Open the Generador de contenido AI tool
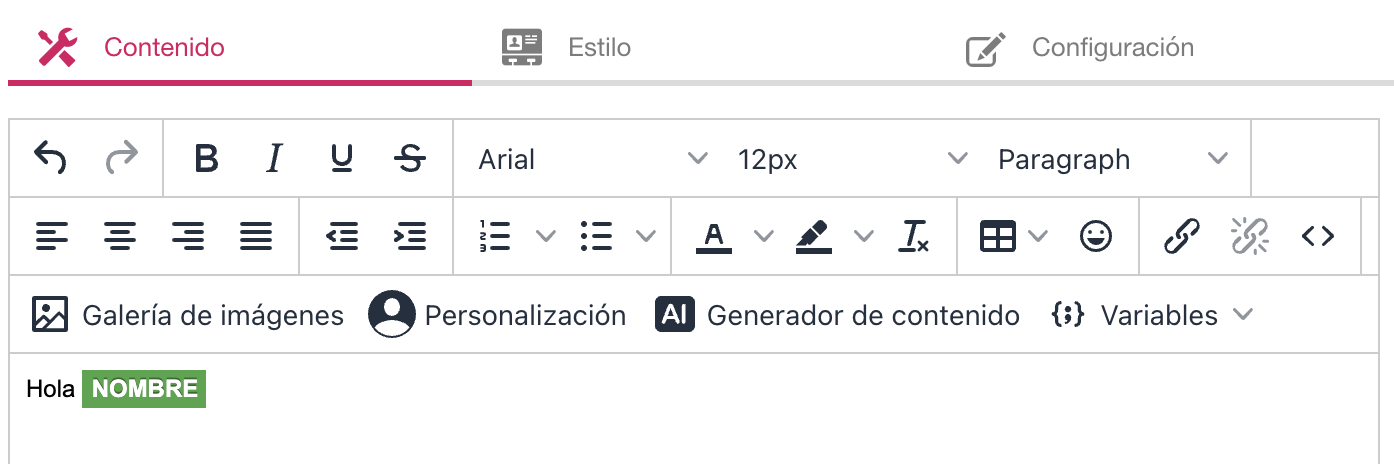Image resolution: width=1394 pixels, height=464 pixels. coord(838,315)
